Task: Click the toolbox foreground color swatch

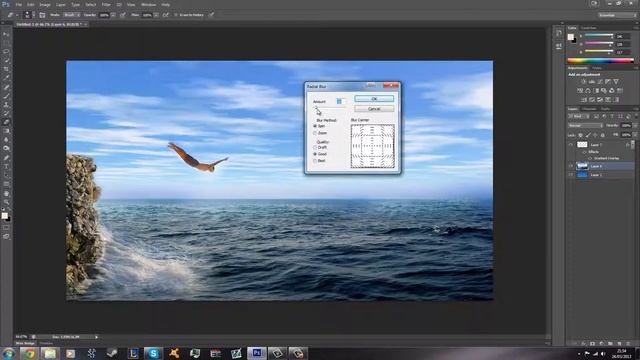Action: (4, 216)
